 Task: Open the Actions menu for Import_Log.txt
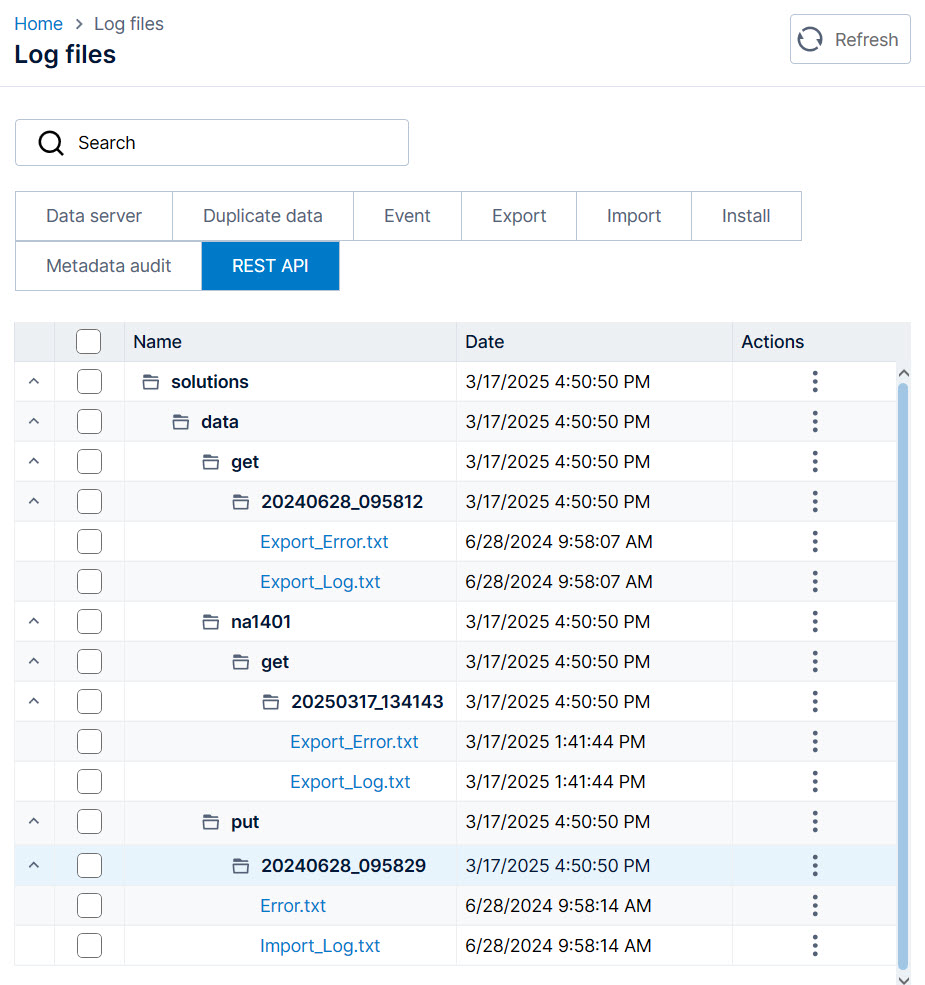815,945
